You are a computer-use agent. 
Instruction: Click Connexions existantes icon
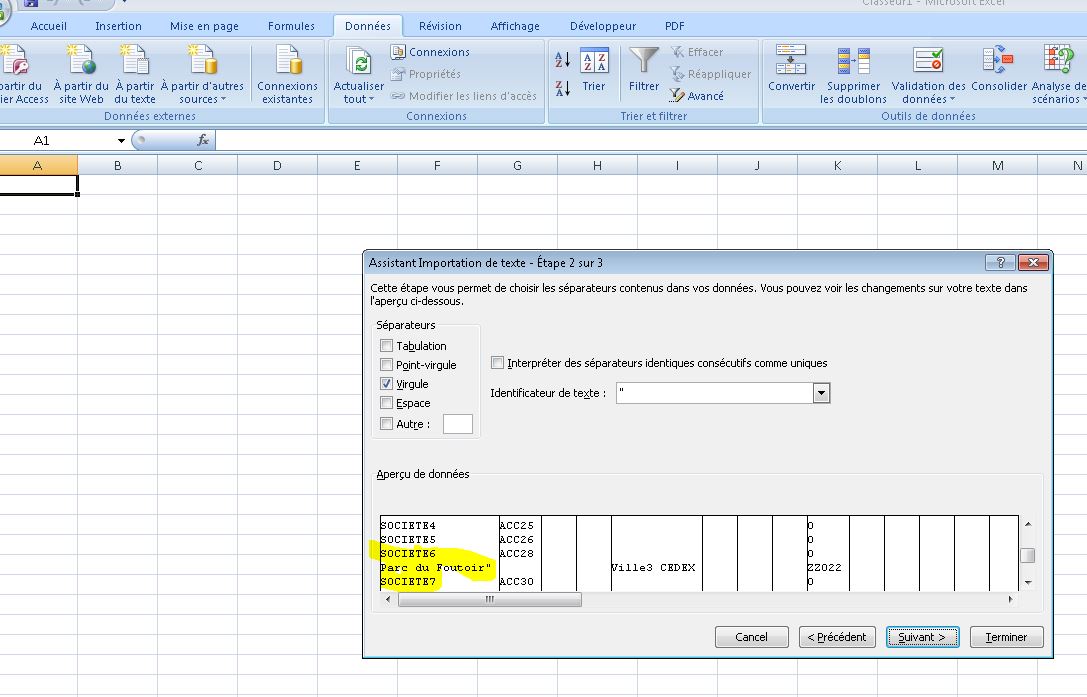(287, 63)
